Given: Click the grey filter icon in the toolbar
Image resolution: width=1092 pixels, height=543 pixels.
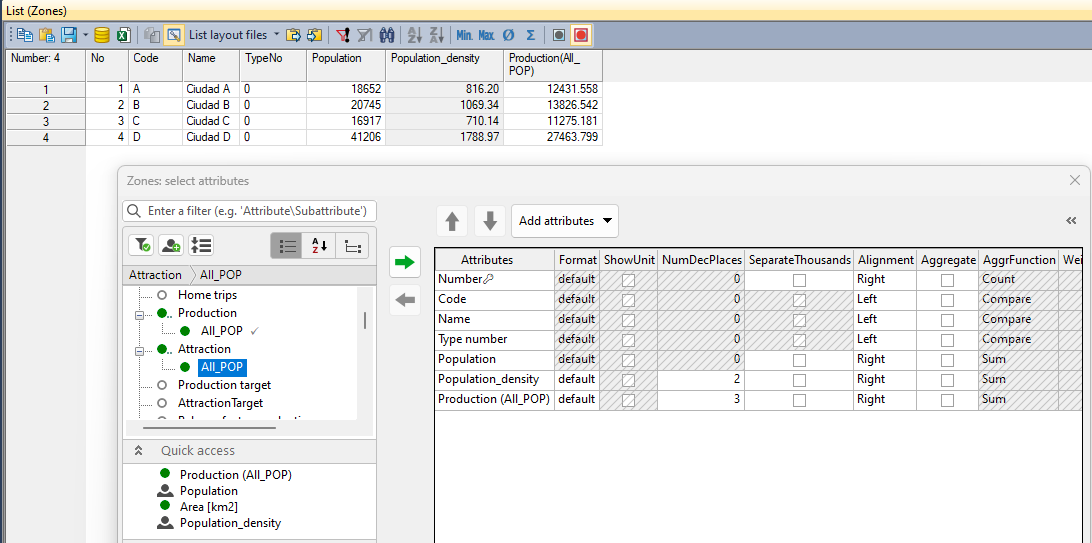Looking at the screenshot, I should point(365,35).
